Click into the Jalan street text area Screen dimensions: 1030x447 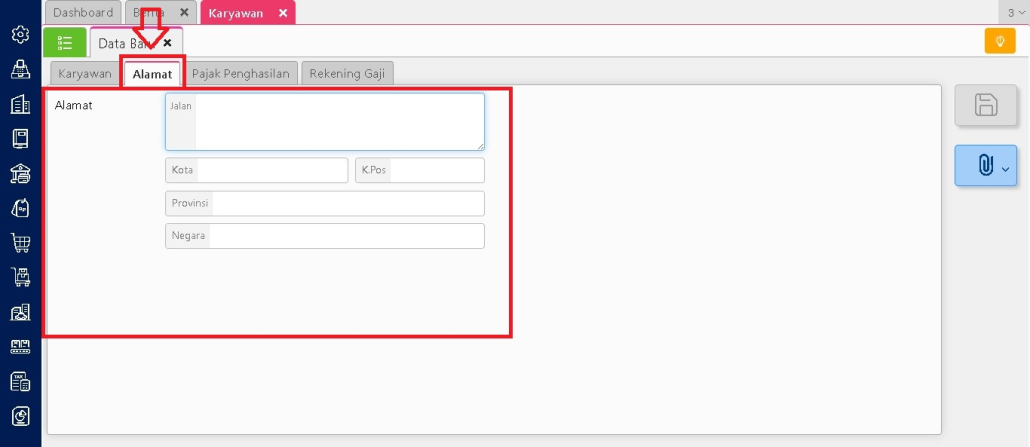click(339, 122)
